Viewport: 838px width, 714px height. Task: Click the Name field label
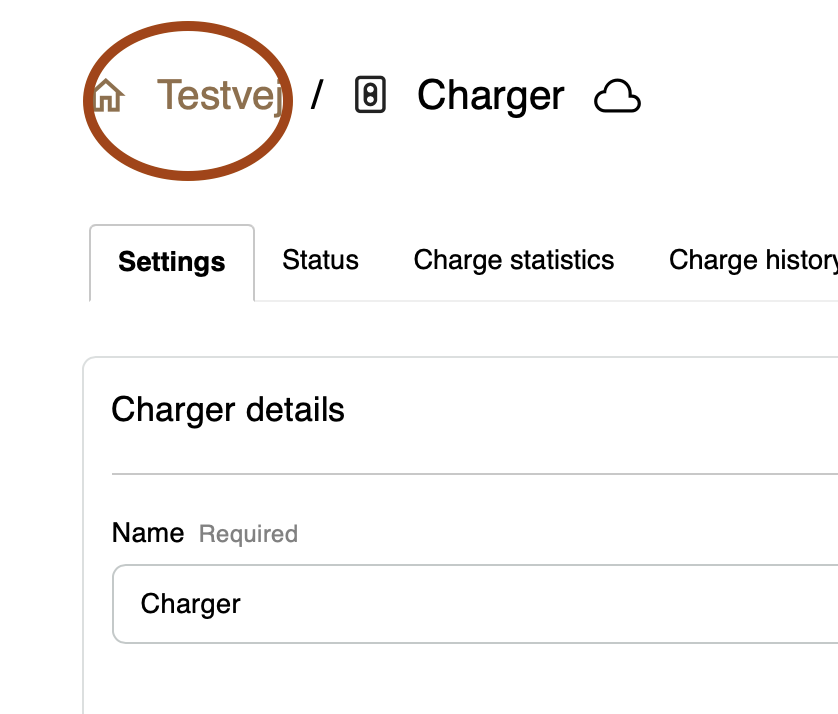pos(147,533)
